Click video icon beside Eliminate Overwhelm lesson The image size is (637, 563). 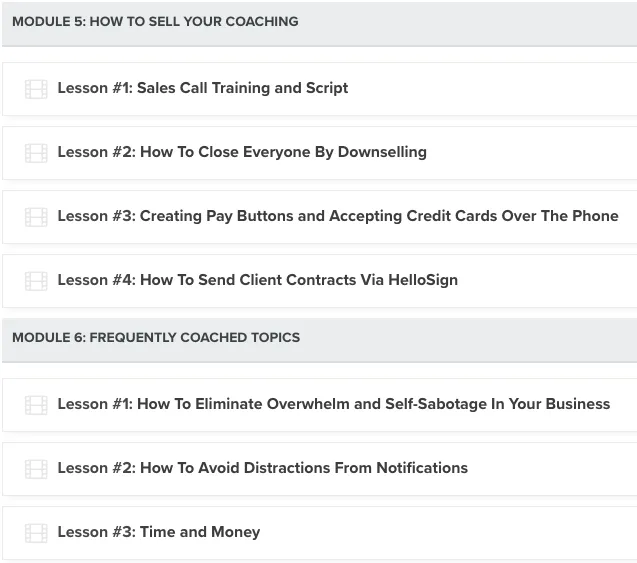[x=36, y=405]
